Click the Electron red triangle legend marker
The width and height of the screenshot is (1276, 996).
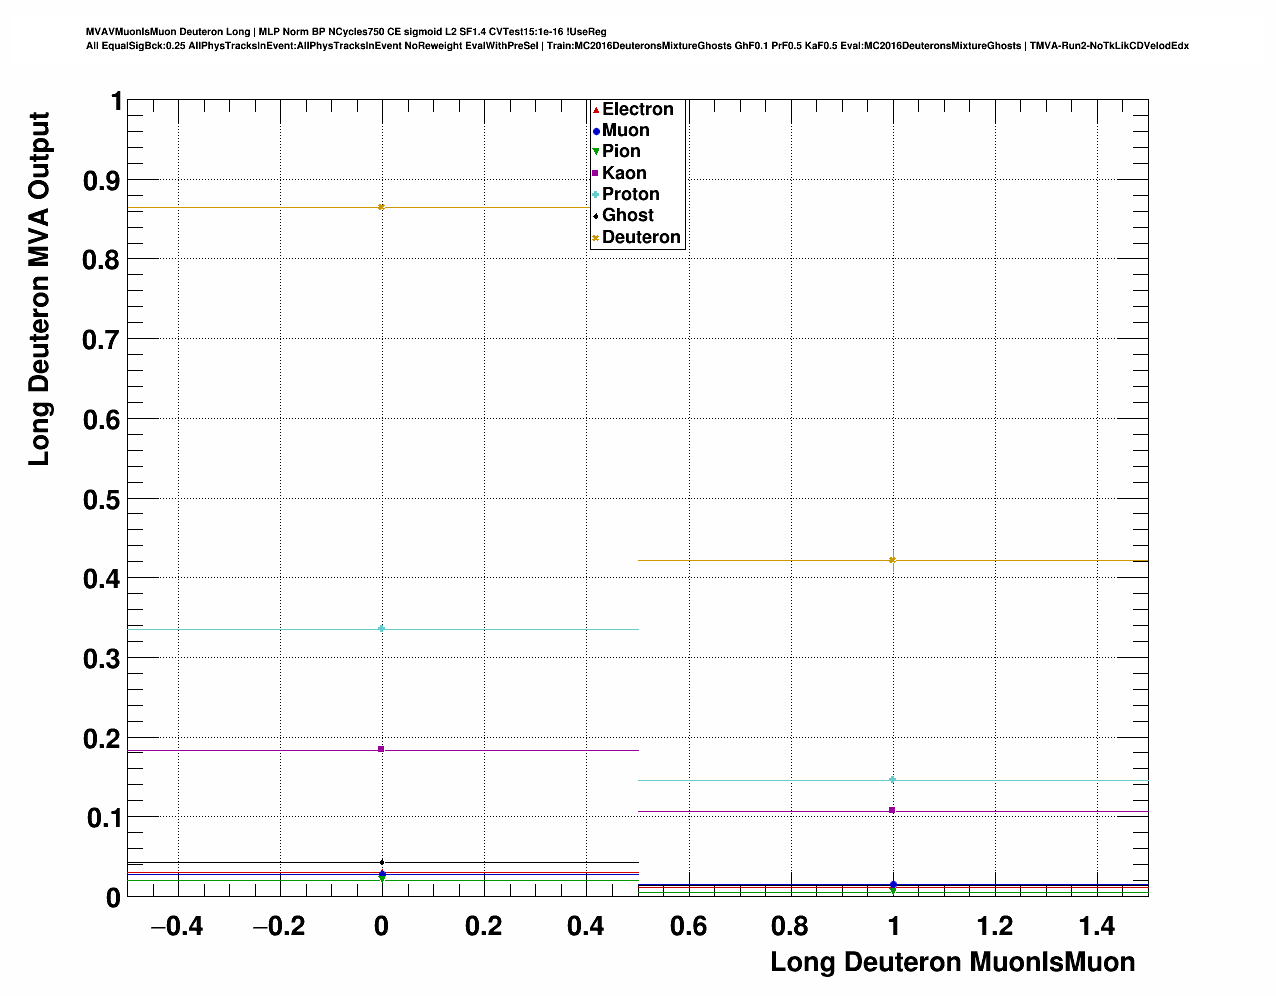click(596, 109)
